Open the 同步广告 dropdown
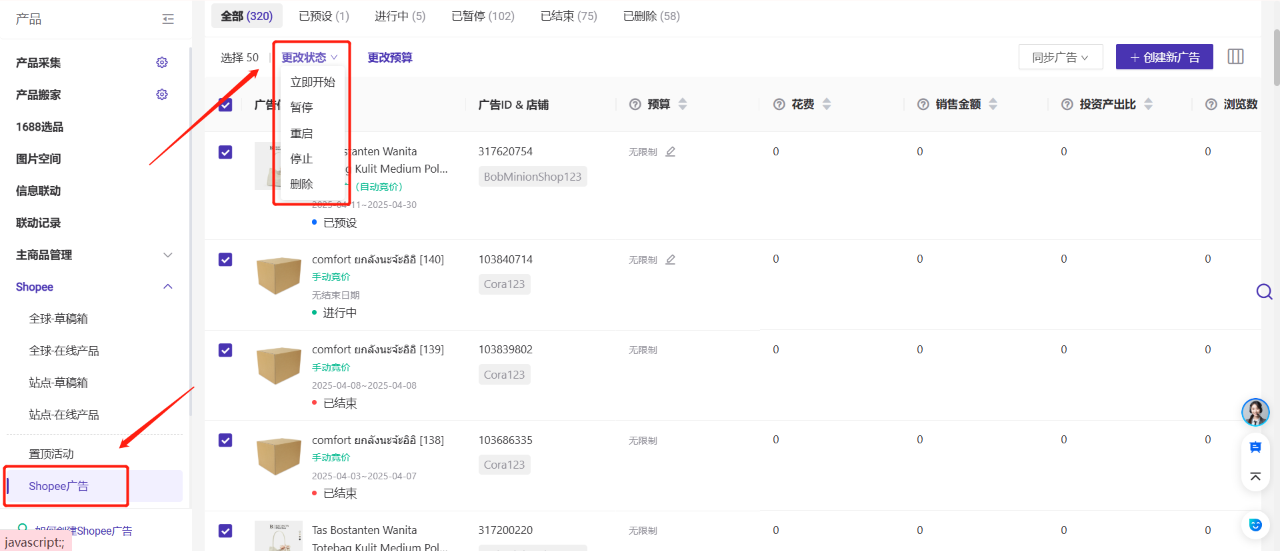The width and height of the screenshot is (1280, 551). pos(1060,57)
